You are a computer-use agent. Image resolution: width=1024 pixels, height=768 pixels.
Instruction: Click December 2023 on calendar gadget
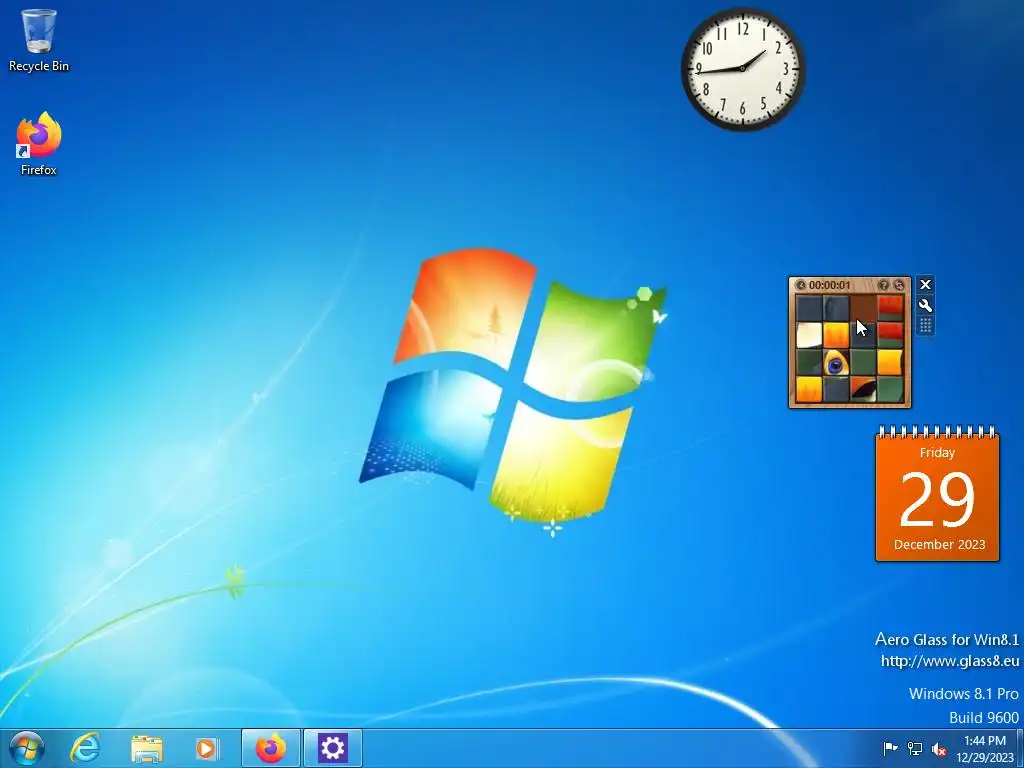tap(939, 544)
